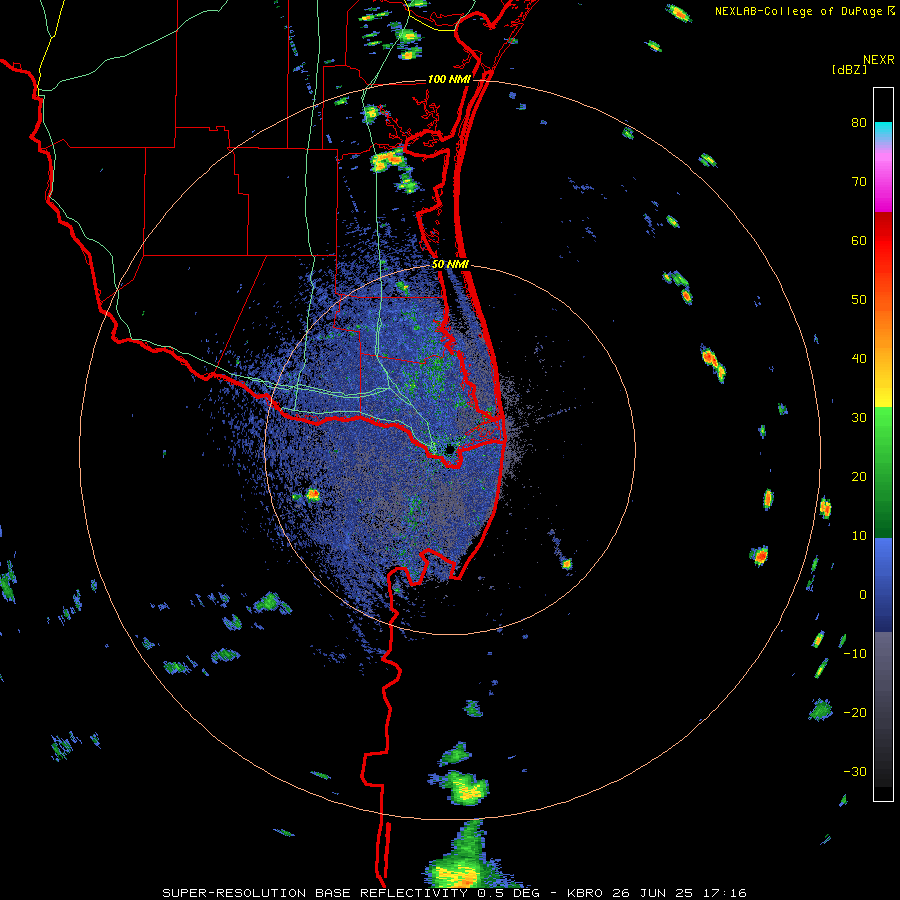
Task: Click the 50 value on the dBZ scale
Action: [x=859, y=300]
